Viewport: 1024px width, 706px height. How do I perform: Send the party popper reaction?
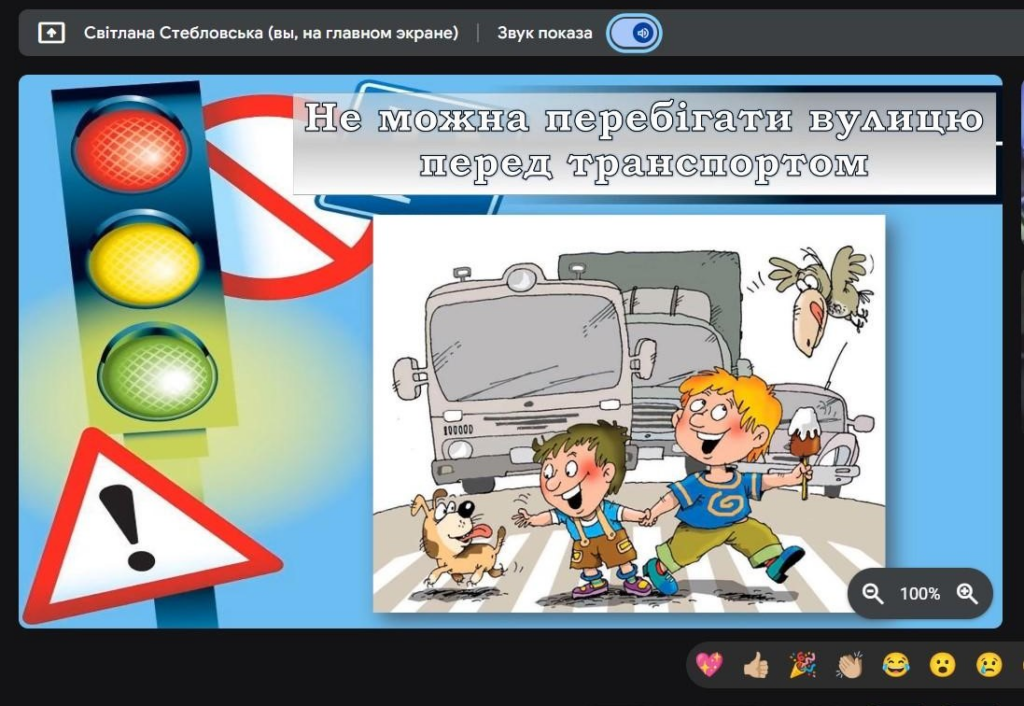(x=803, y=665)
